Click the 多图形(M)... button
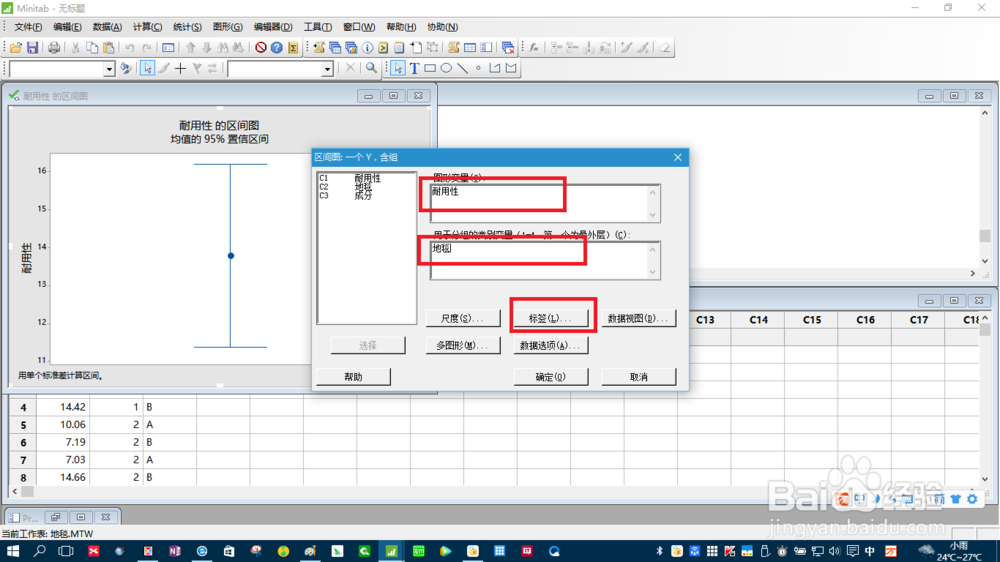The width and height of the screenshot is (1000, 562). (463, 345)
